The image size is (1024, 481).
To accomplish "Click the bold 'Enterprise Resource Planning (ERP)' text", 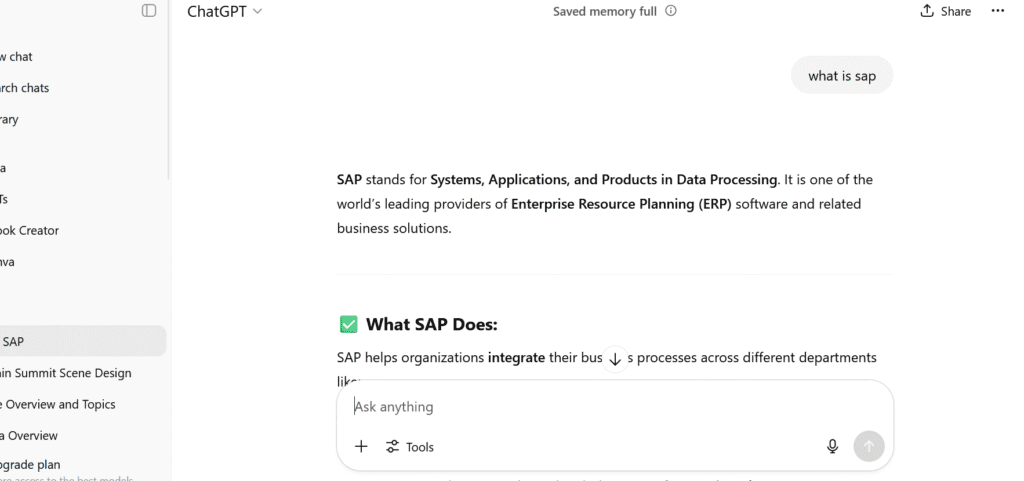I will tap(622, 204).
